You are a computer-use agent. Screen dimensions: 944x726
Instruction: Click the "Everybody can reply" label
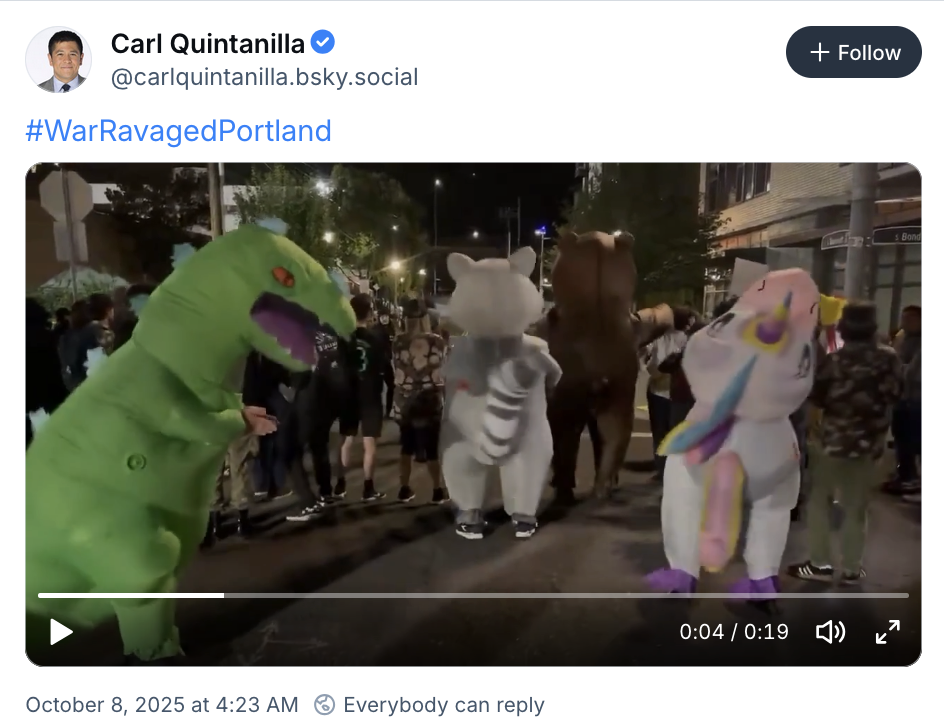[x=443, y=704]
